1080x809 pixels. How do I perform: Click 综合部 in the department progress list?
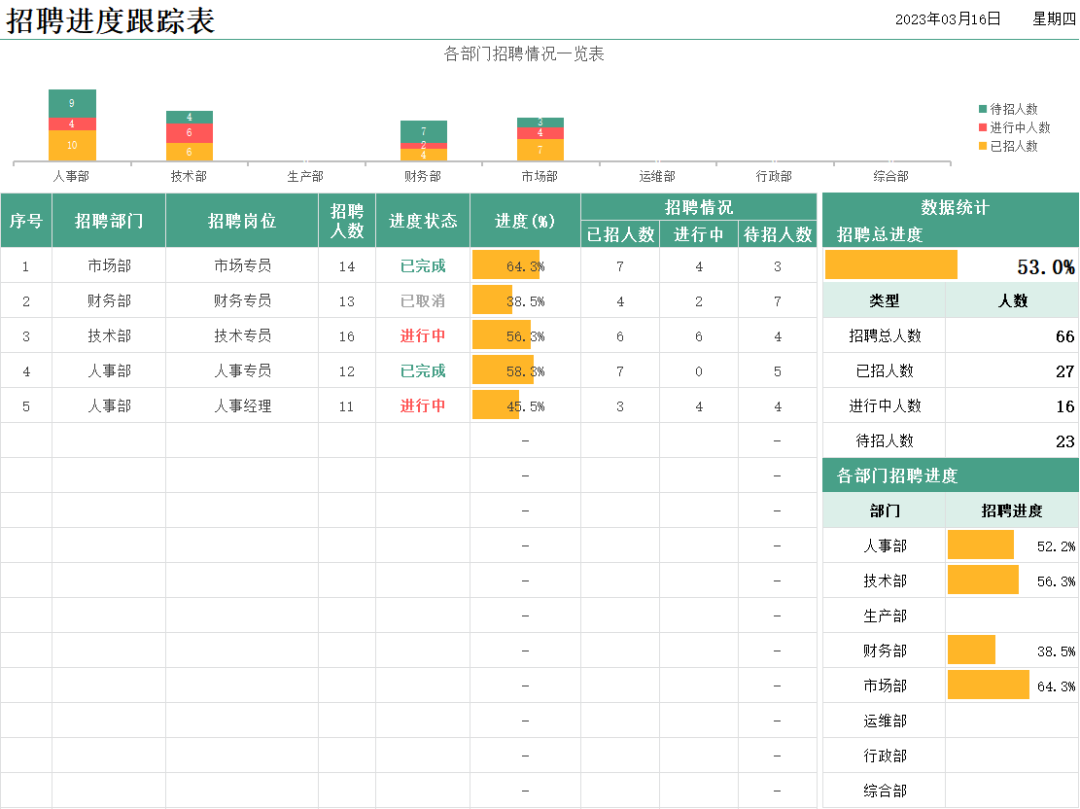tap(885, 790)
